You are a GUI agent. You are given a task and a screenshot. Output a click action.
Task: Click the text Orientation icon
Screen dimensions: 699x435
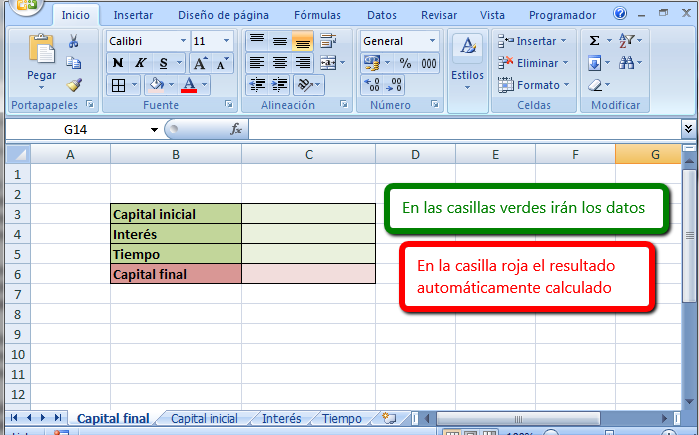point(305,85)
